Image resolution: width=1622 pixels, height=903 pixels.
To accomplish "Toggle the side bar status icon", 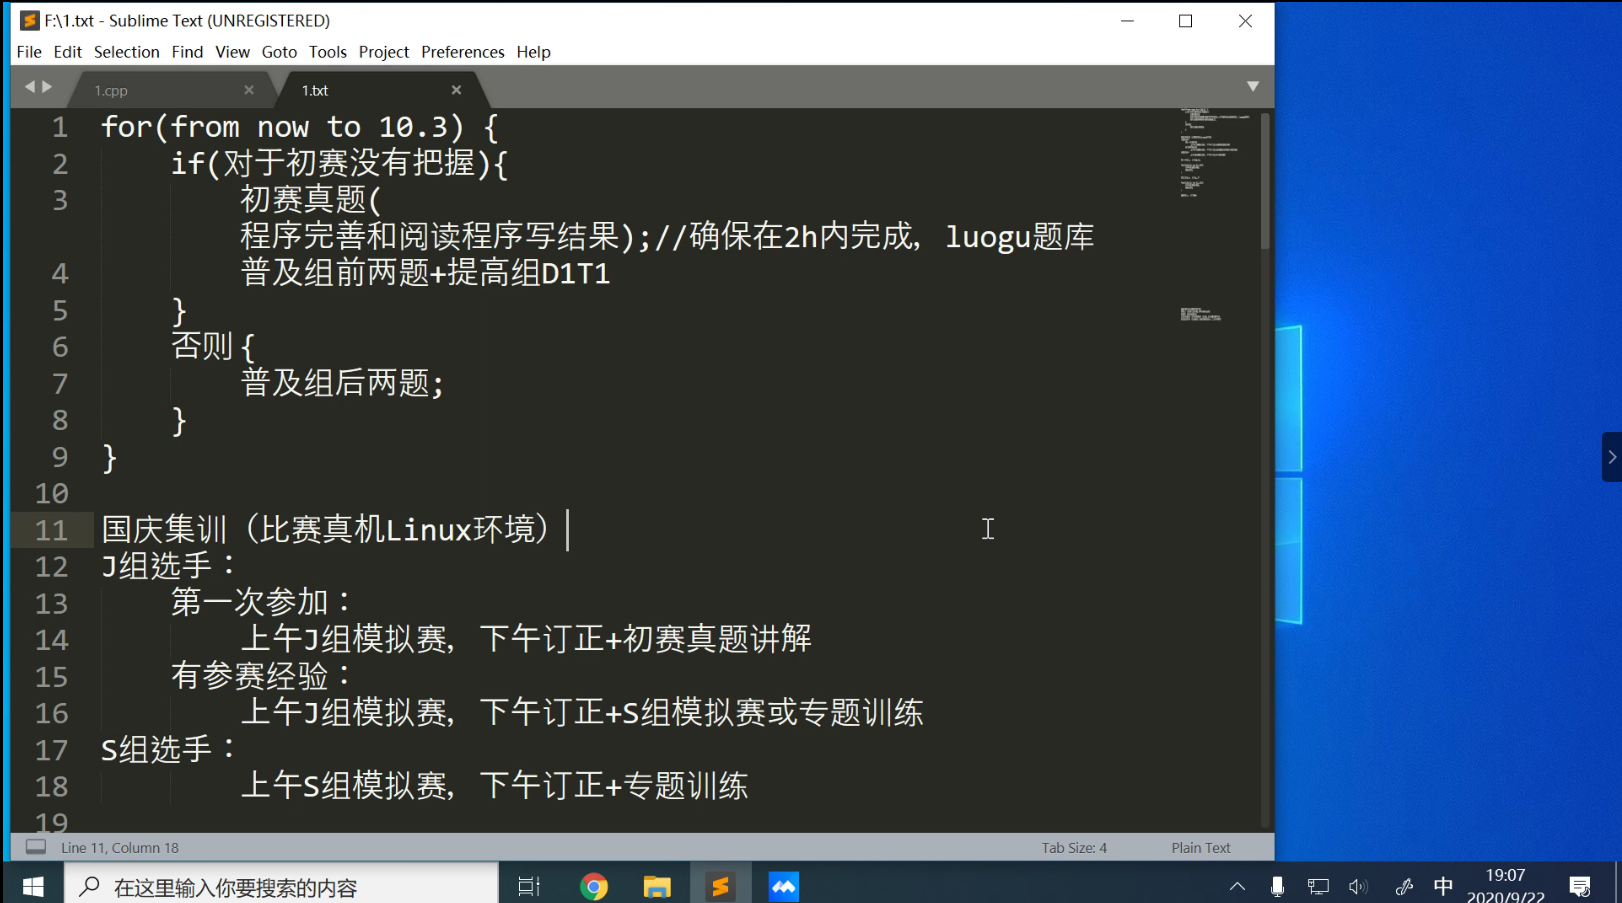I will pos(36,847).
